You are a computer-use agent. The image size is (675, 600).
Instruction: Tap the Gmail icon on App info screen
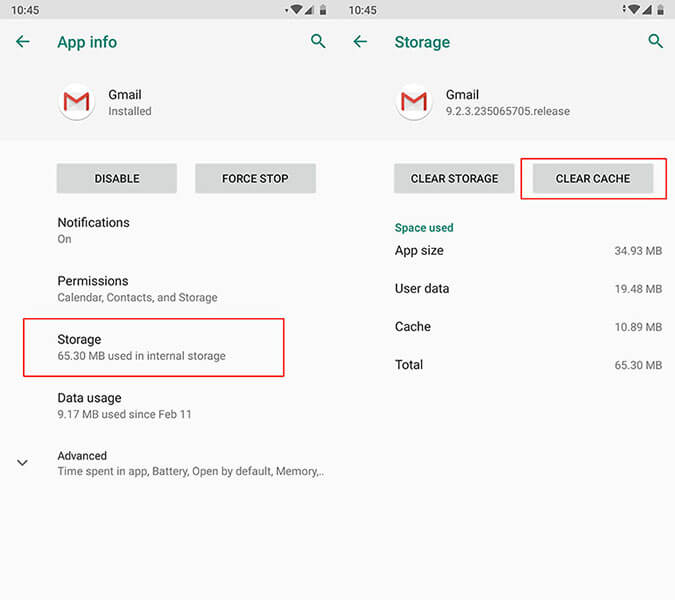[x=76, y=102]
